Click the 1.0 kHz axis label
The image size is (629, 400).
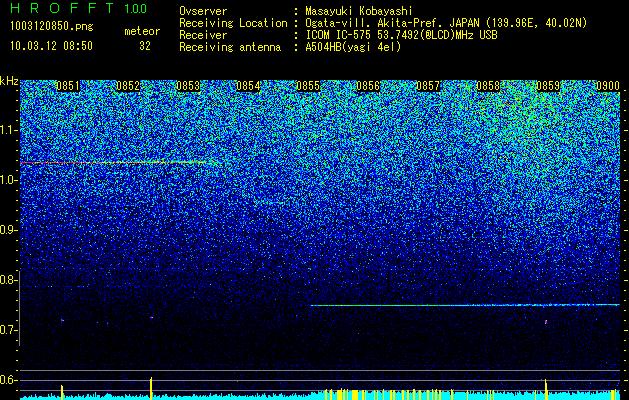pyautogui.click(x=7, y=180)
